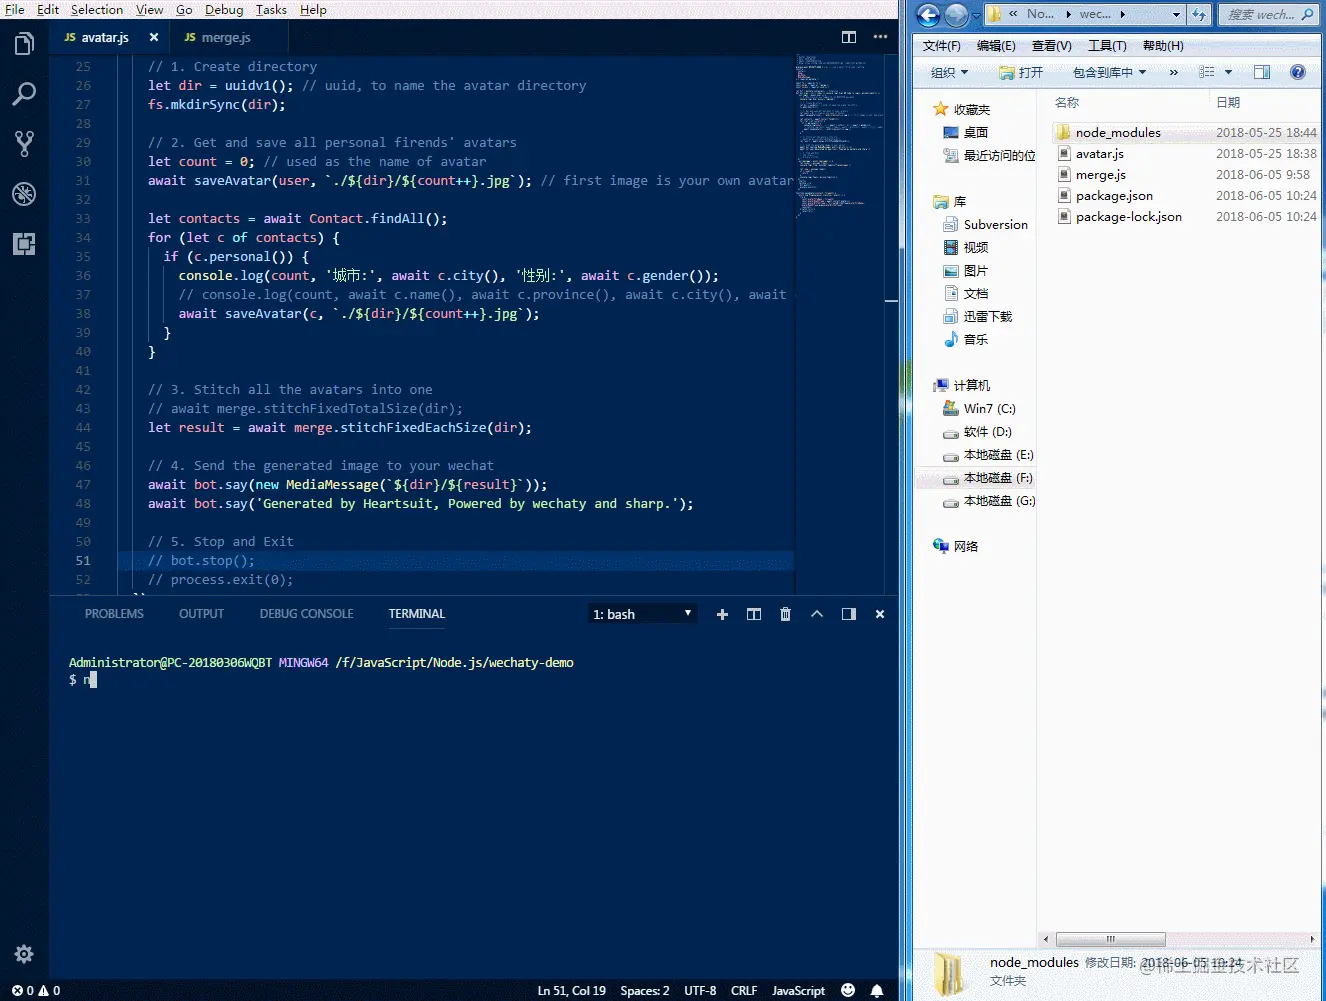This screenshot has width=1326, height=1001.
Task: Open recent pages dropdown beside forward button
Action: click(x=976, y=15)
